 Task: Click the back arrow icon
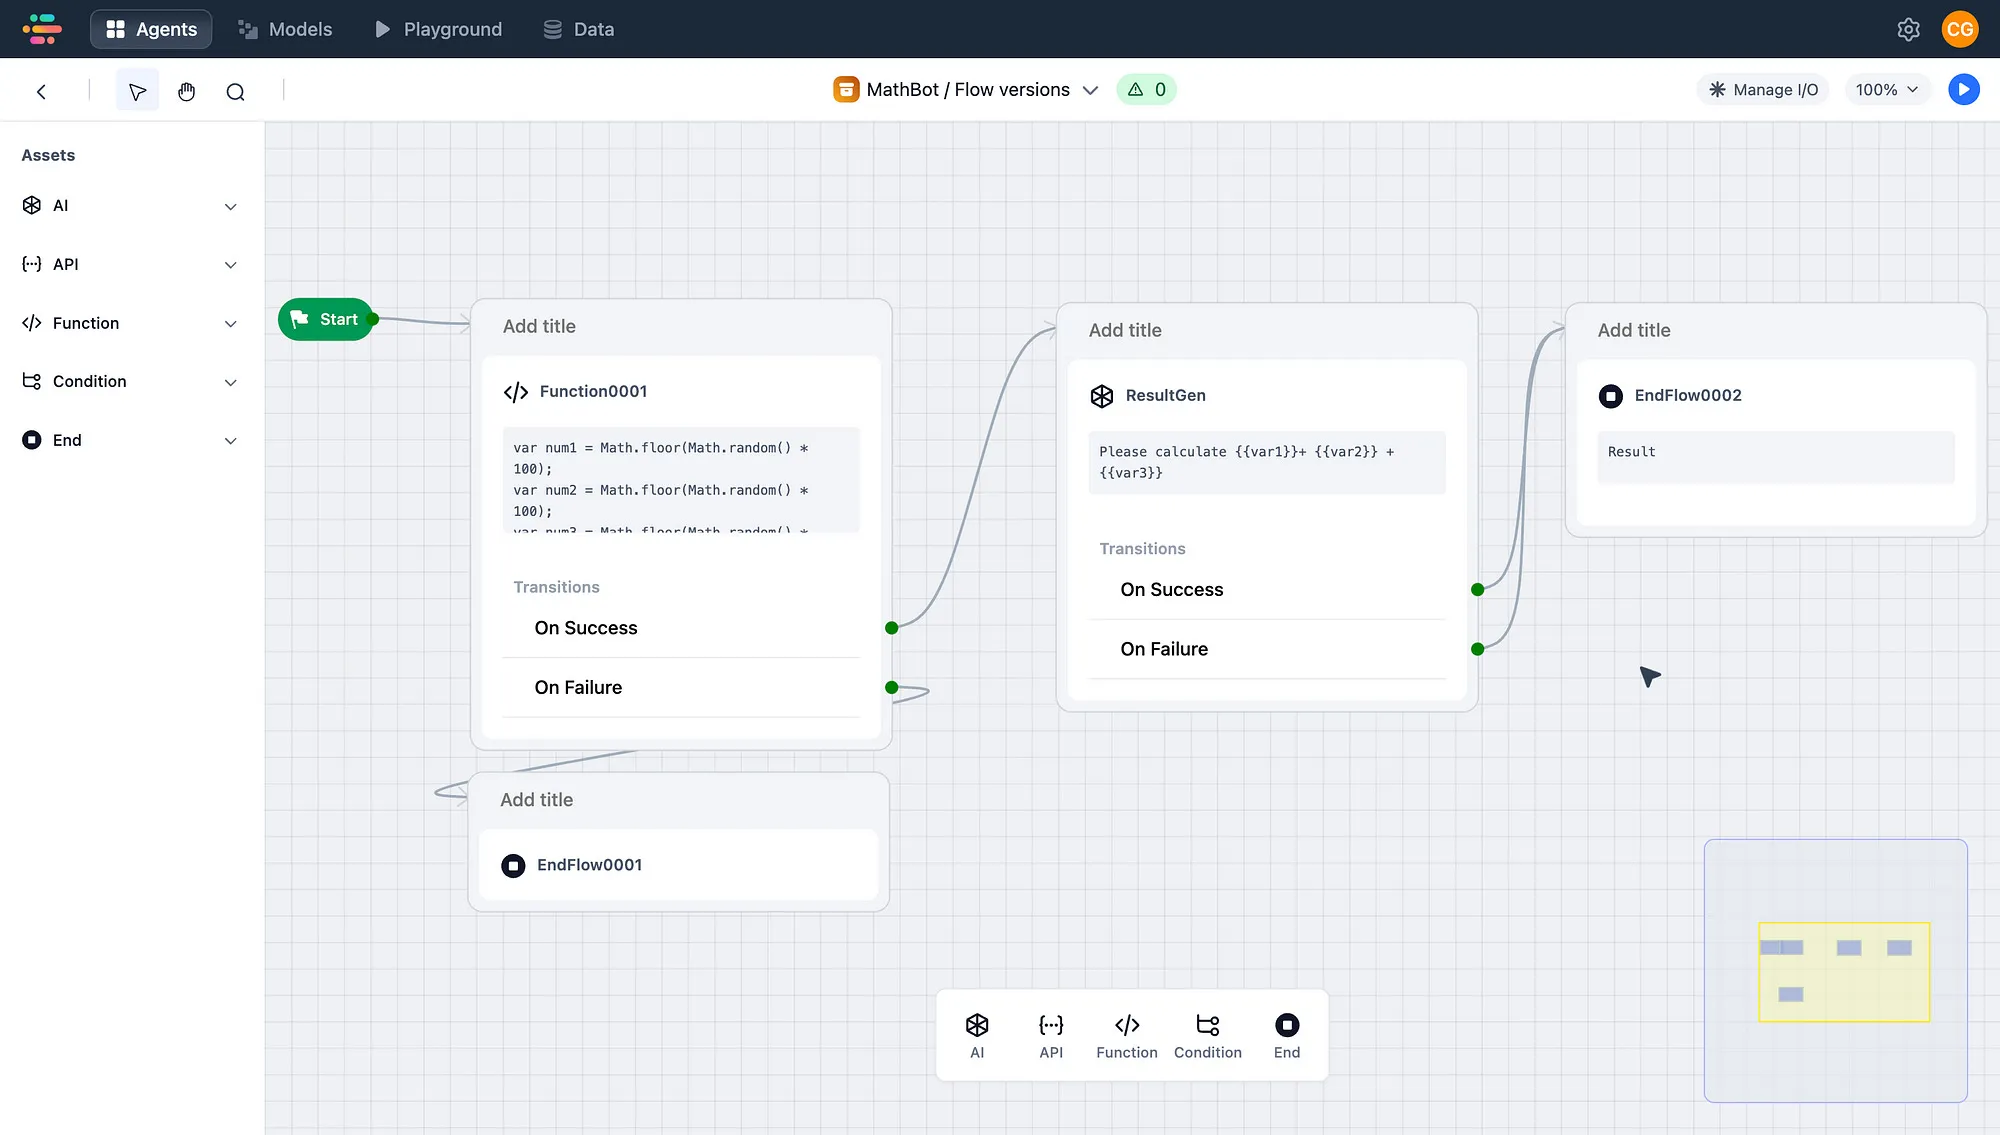[41, 91]
